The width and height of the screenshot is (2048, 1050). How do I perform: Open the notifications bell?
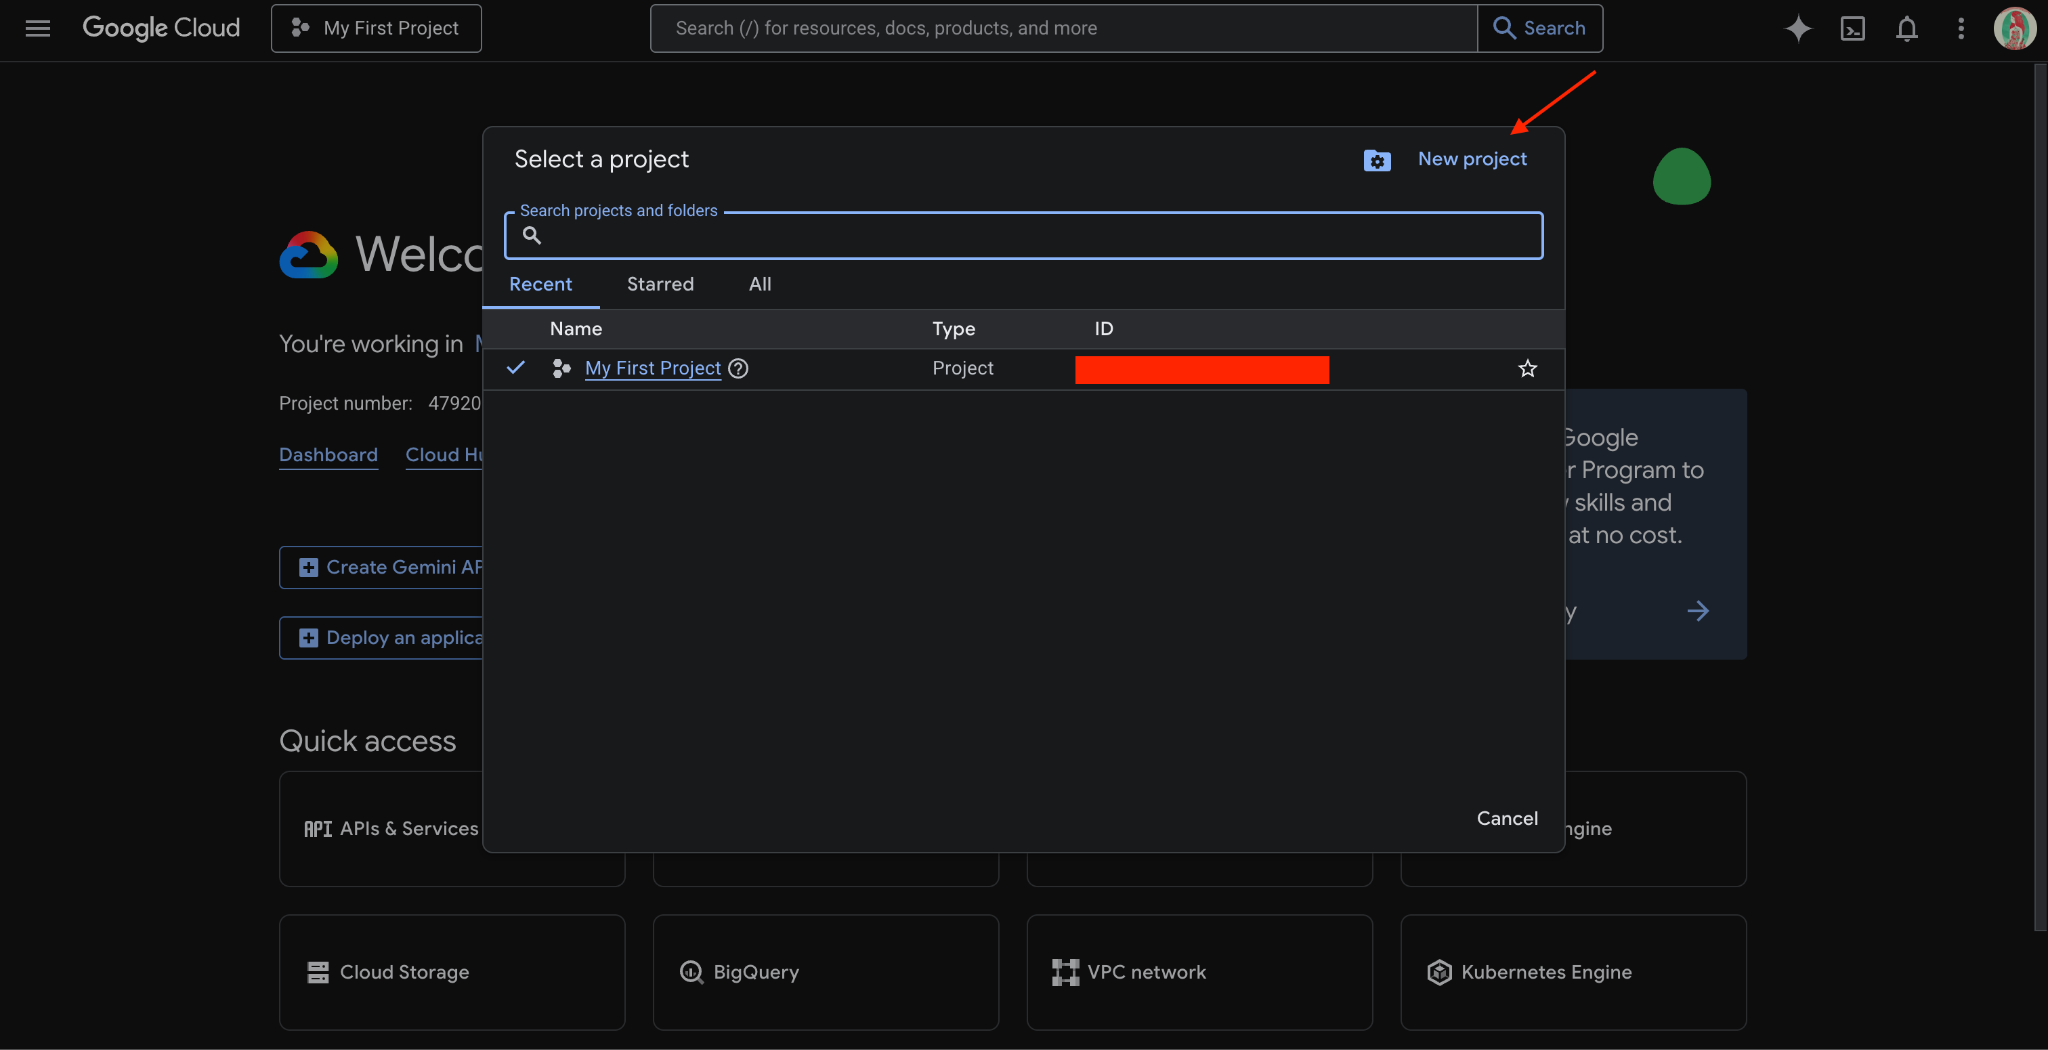coord(1907,28)
